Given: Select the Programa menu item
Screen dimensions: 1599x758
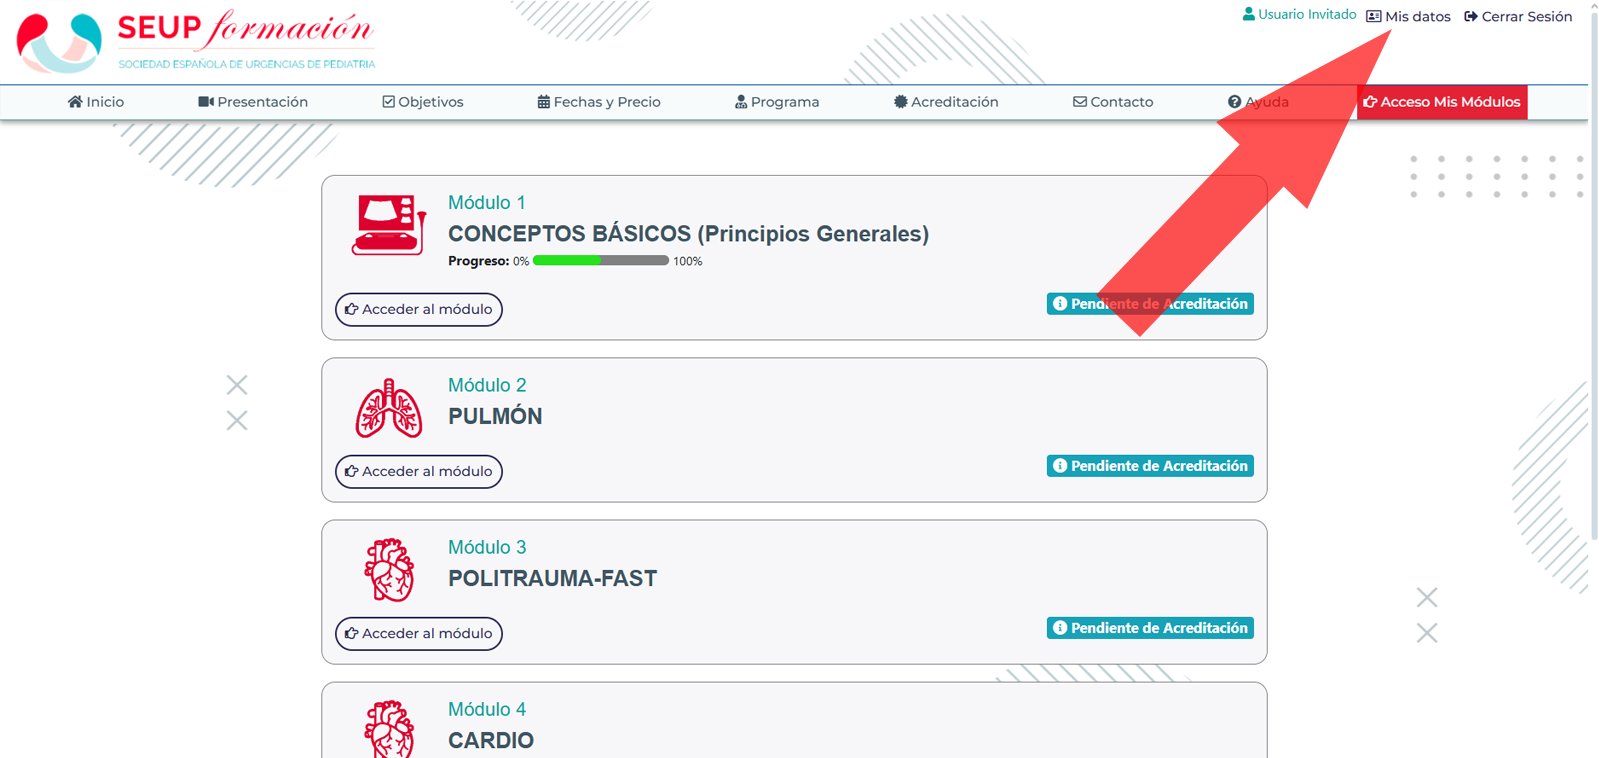Looking at the screenshot, I should point(777,102).
